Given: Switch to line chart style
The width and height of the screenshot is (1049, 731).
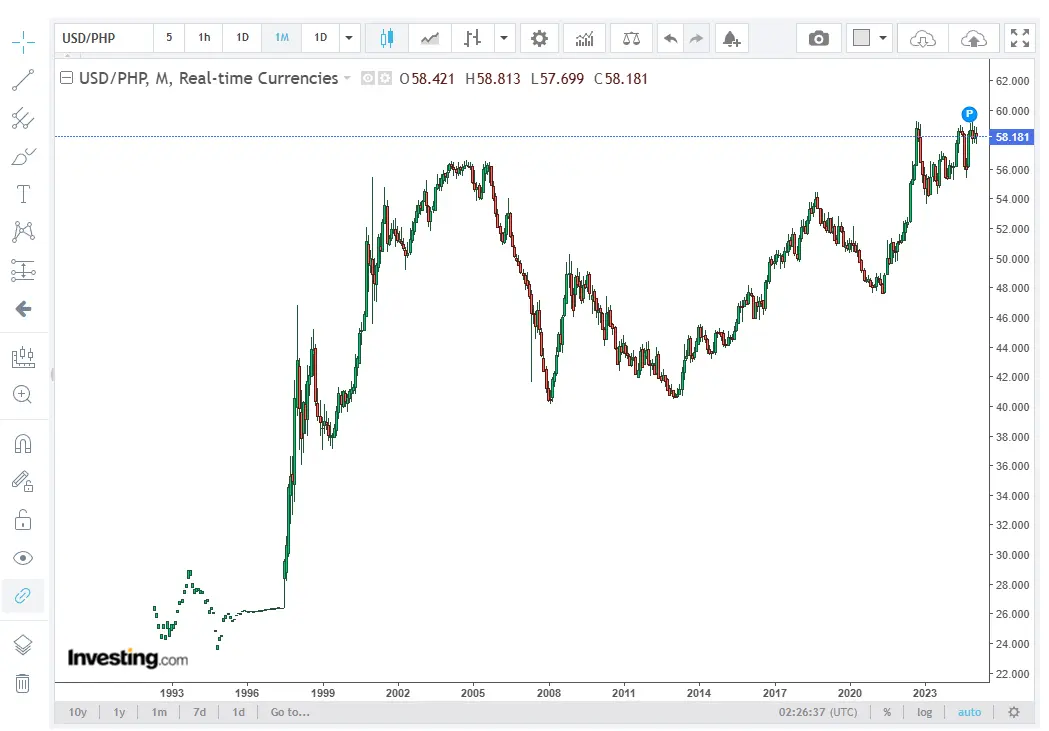Looking at the screenshot, I should (430, 38).
